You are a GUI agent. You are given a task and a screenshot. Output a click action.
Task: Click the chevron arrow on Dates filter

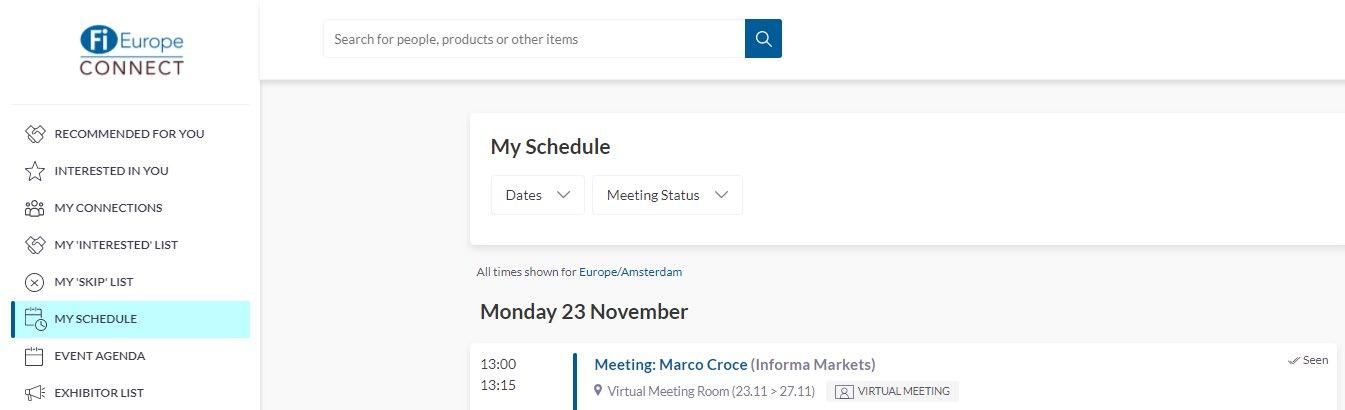coord(563,195)
